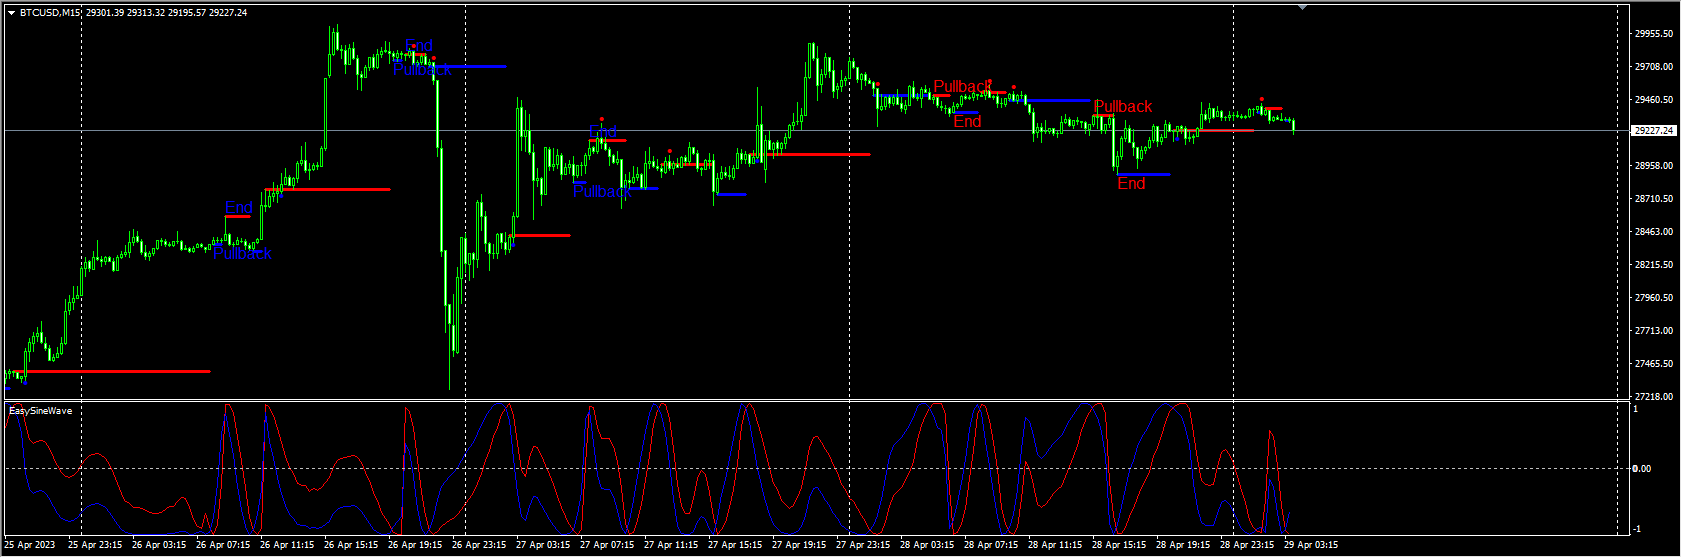Click the 27 Apr 03:15 time label
This screenshot has height=558, width=1682.
pyautogui.click(x=543, y=546)
